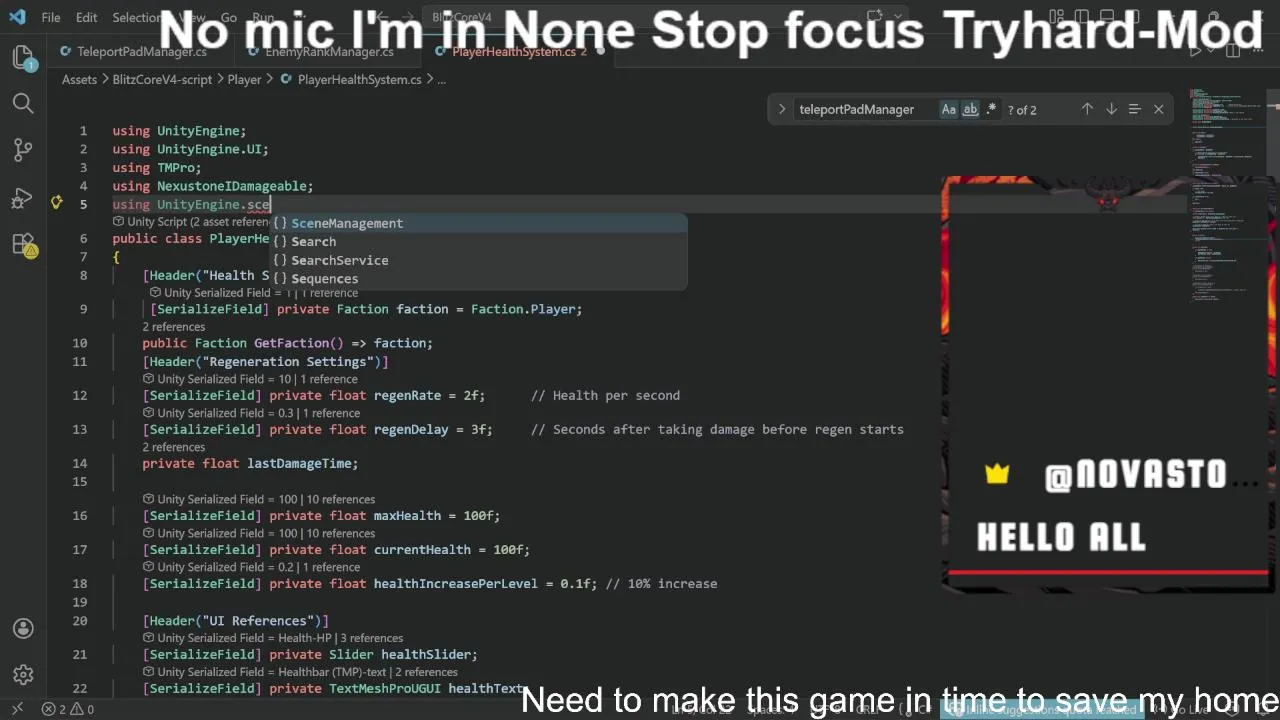Click '2 references' above GetFaction line
This screenshot has width=1280, height=720.
point(173,327)
